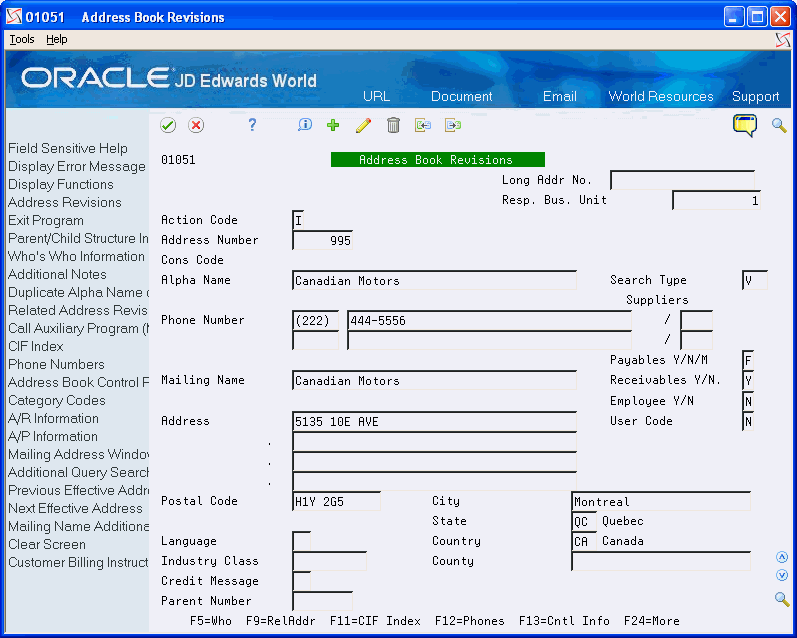Open Phone Numbers in sidebar
The image size is (797, 638).
tap(56, 364)
